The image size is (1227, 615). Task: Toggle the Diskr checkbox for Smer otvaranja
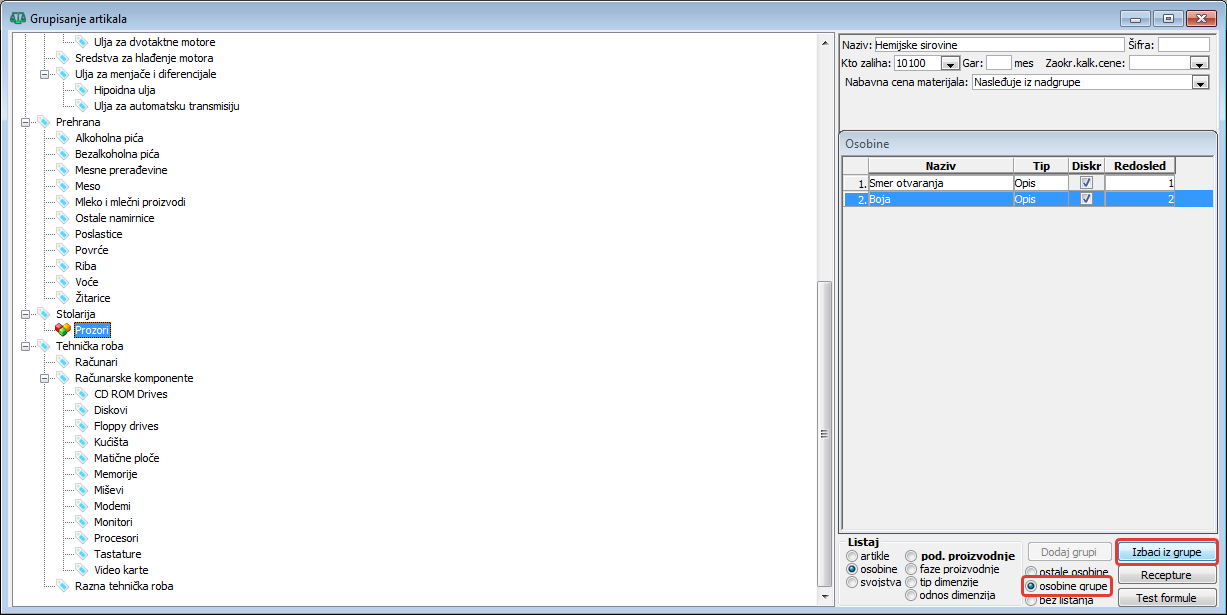click(x=1086, y=183)
